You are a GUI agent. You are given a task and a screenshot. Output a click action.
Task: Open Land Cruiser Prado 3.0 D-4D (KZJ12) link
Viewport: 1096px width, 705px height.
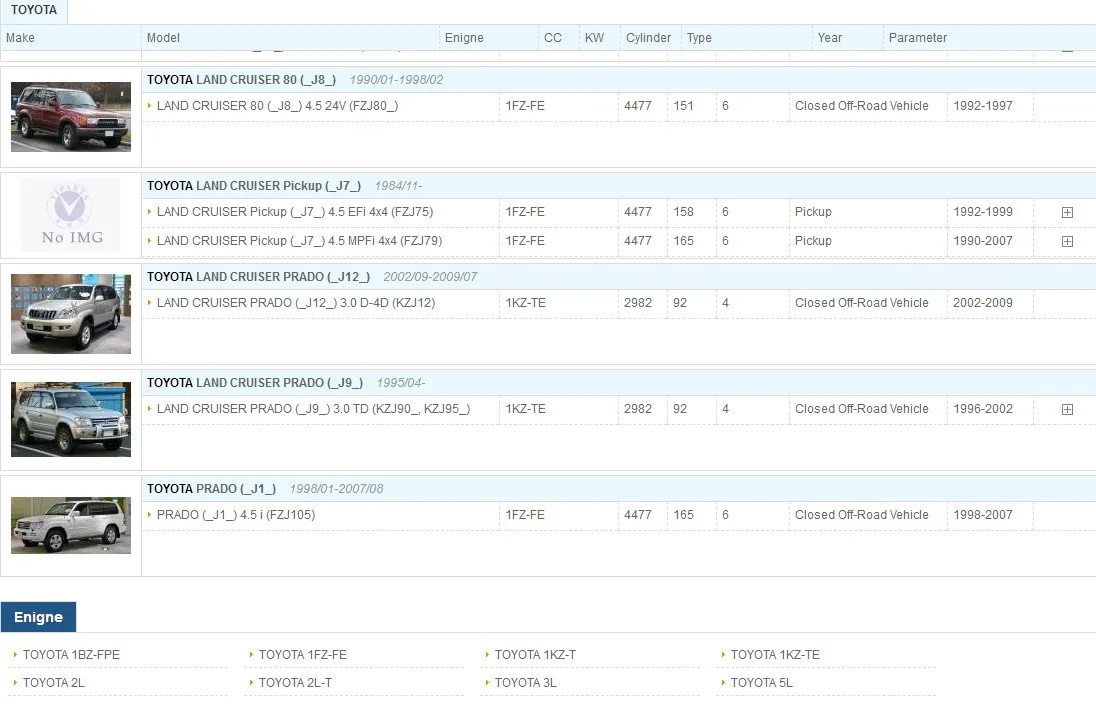[x=295, y=303]
